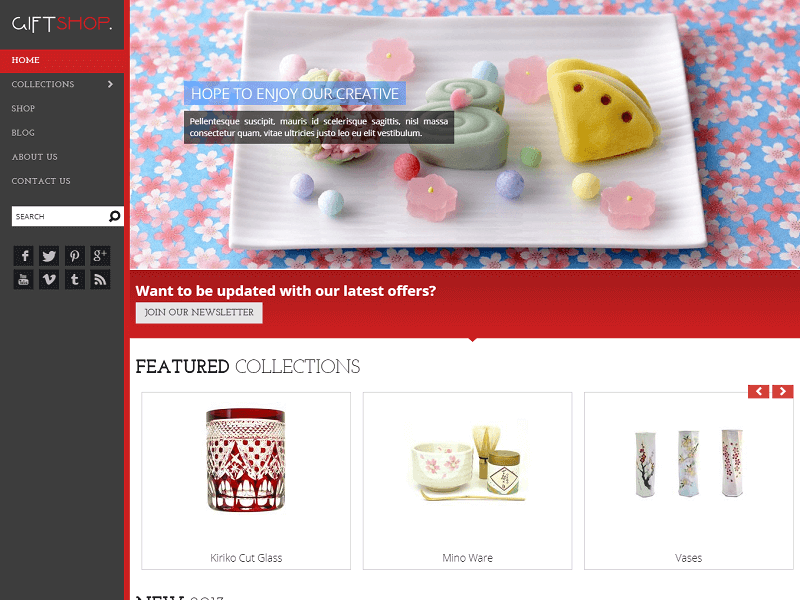Open the Tumblr social icon

[74, 280]
